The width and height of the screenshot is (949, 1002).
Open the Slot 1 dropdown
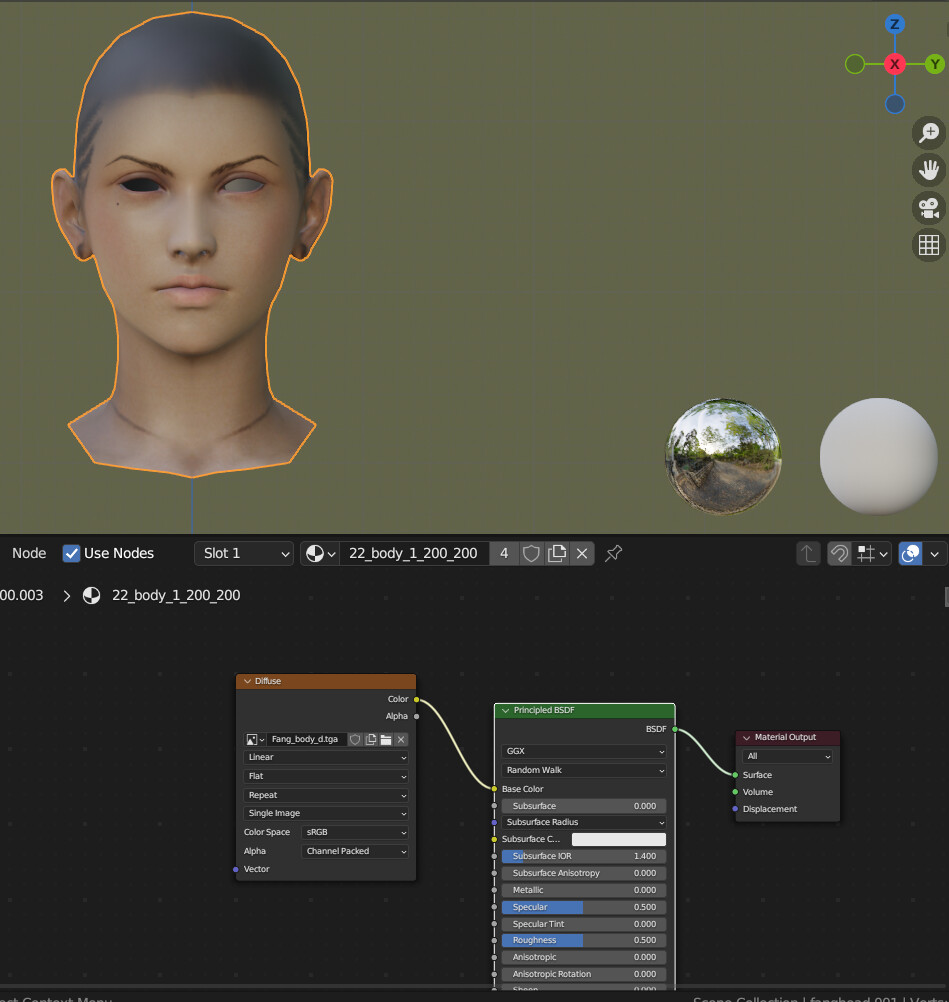(243, 553)
